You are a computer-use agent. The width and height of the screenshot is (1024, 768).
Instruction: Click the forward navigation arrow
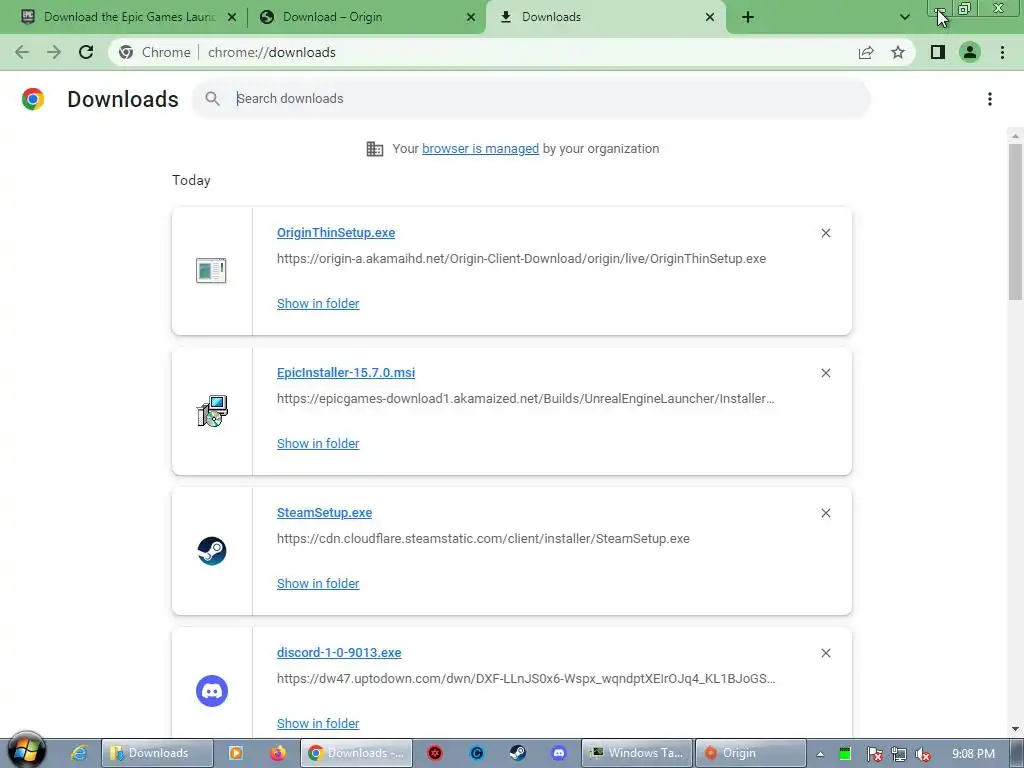click(x=54, y=52)
